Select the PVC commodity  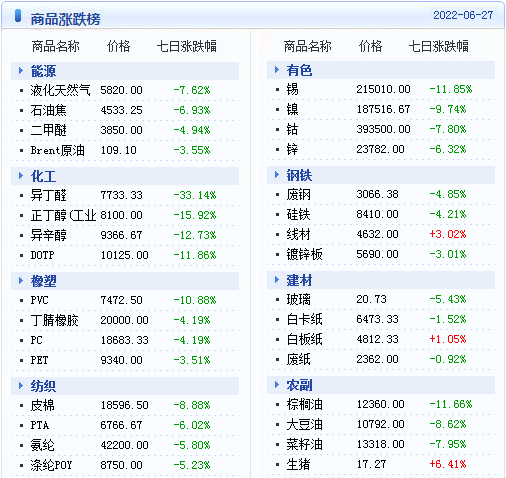point(39,300)
